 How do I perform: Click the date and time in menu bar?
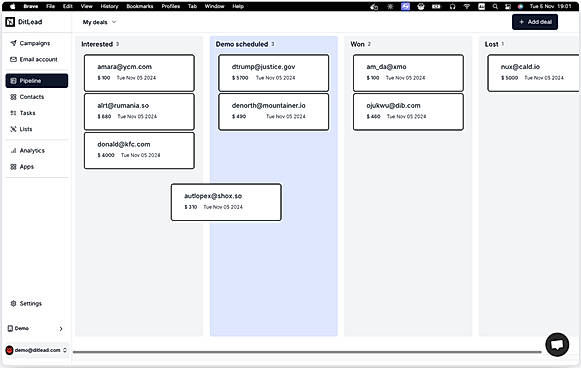[550, 6]
